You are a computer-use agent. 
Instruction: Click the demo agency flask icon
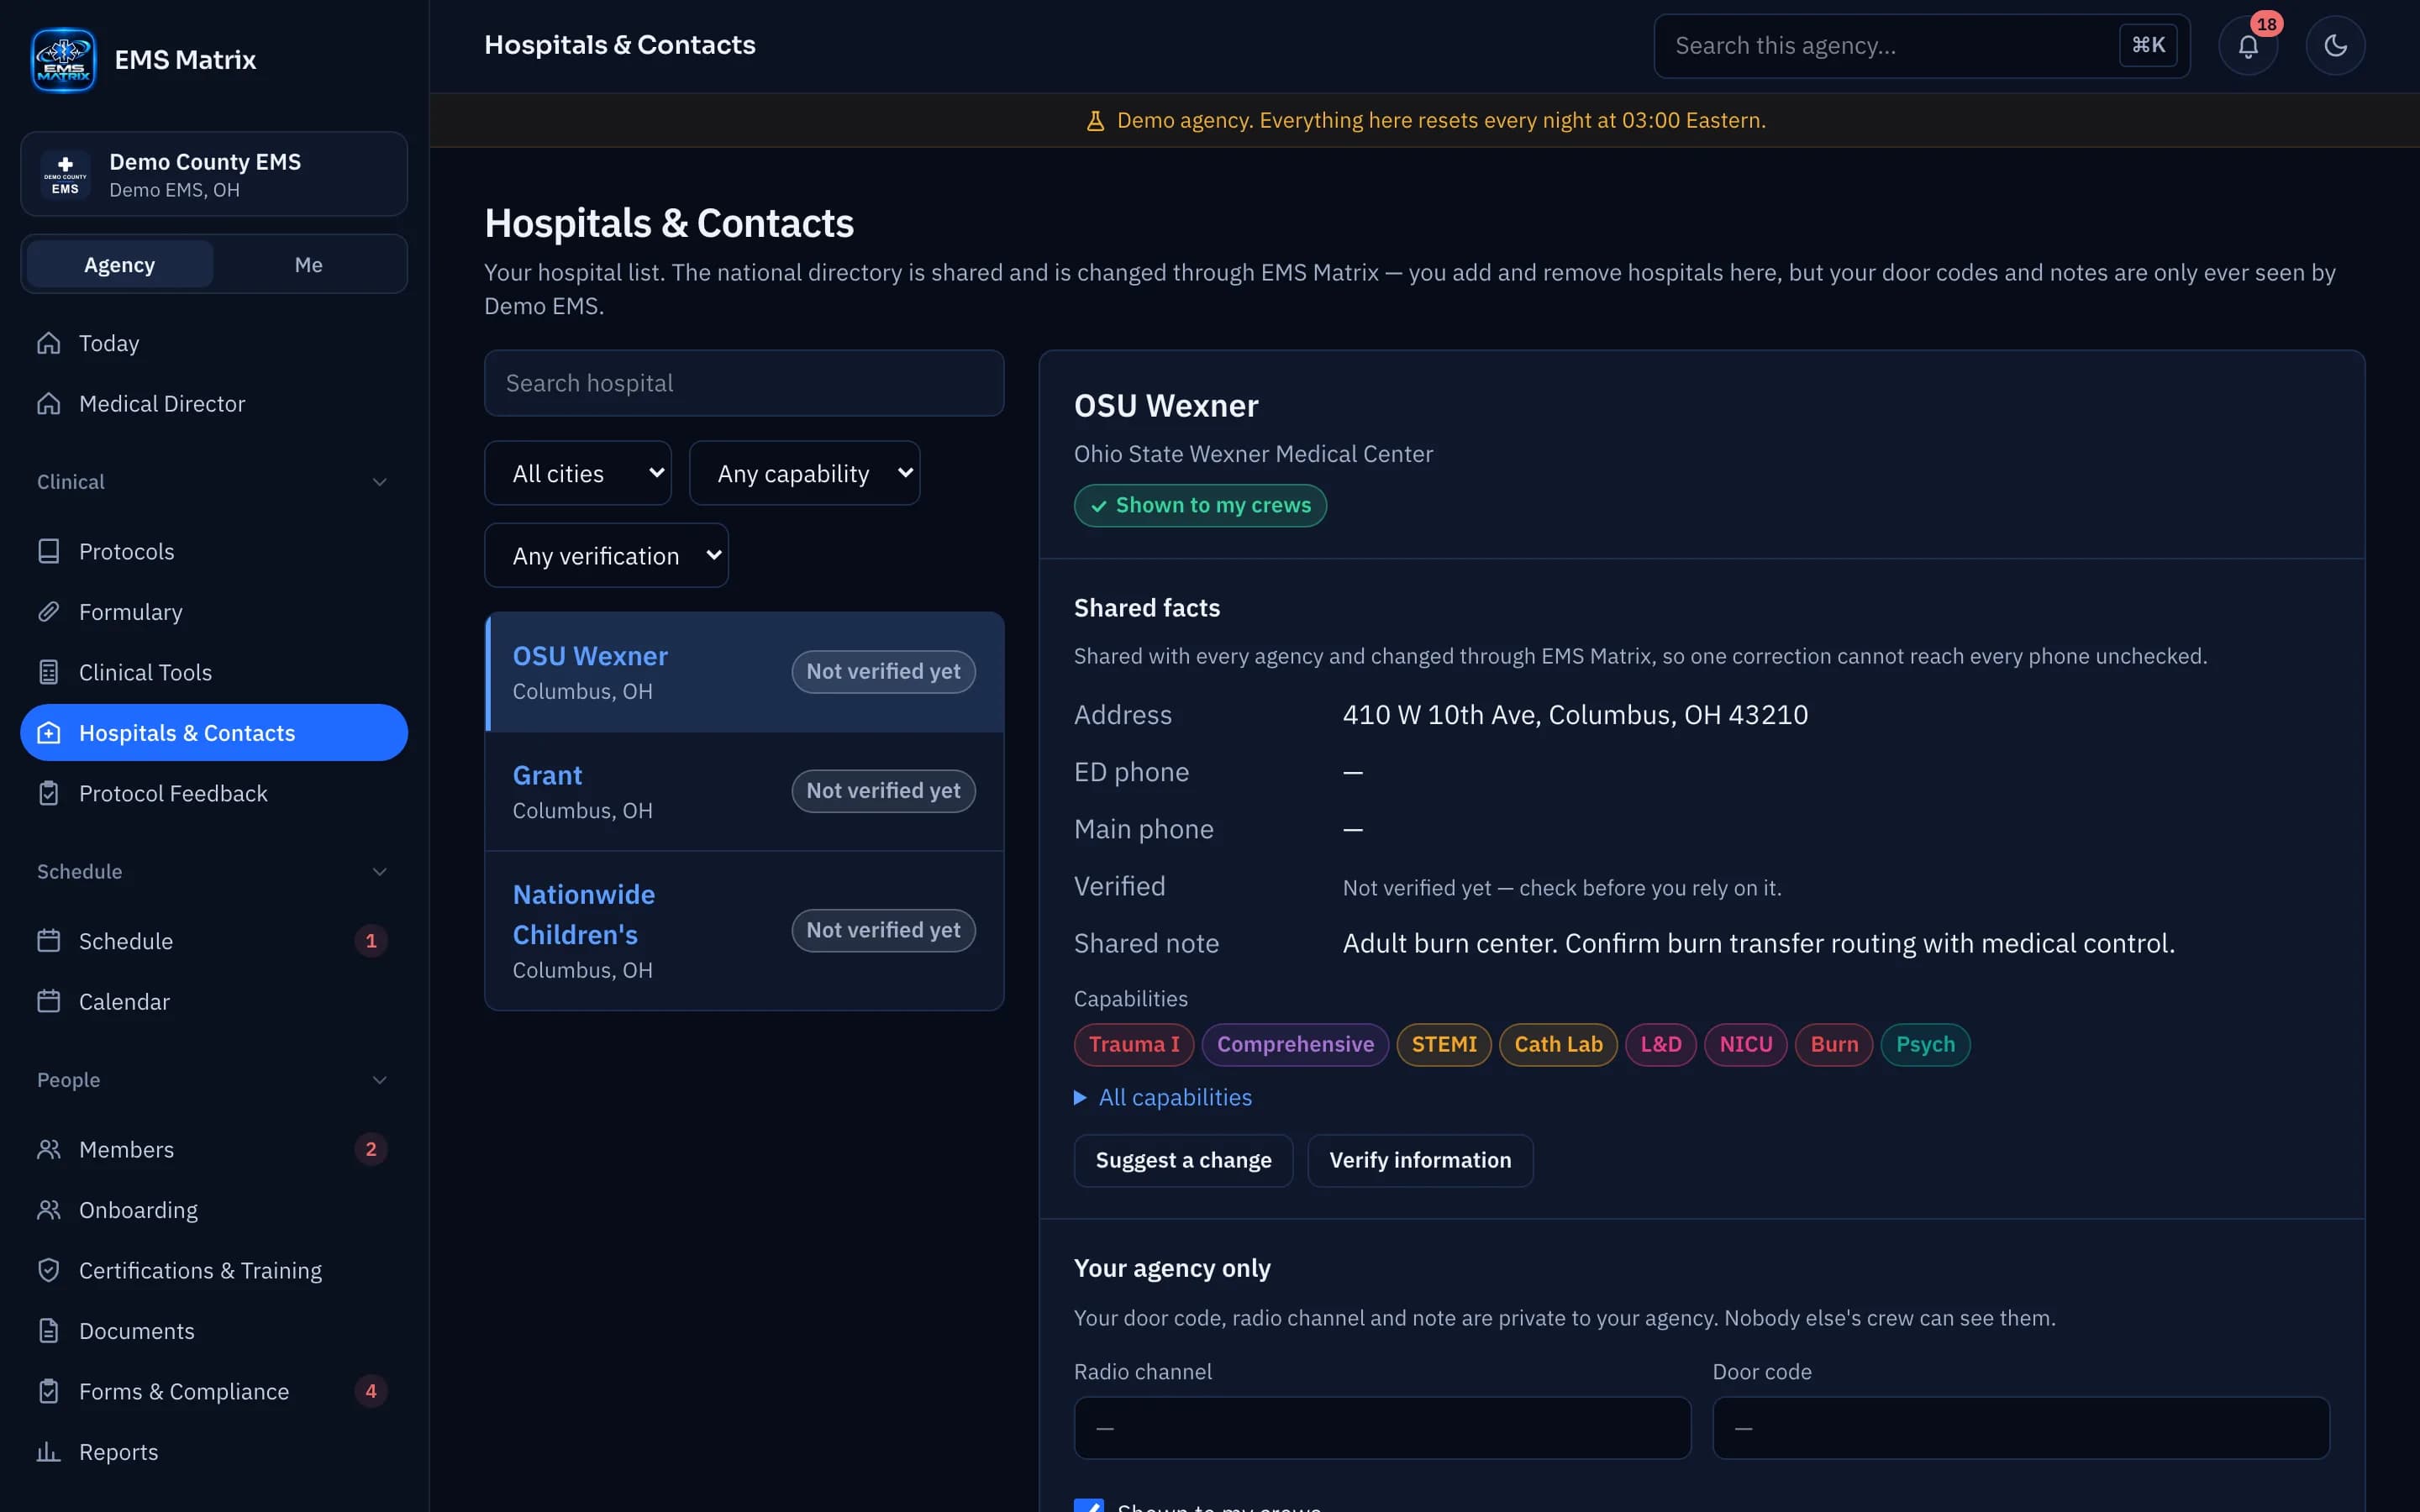[x=1095, y=121]
